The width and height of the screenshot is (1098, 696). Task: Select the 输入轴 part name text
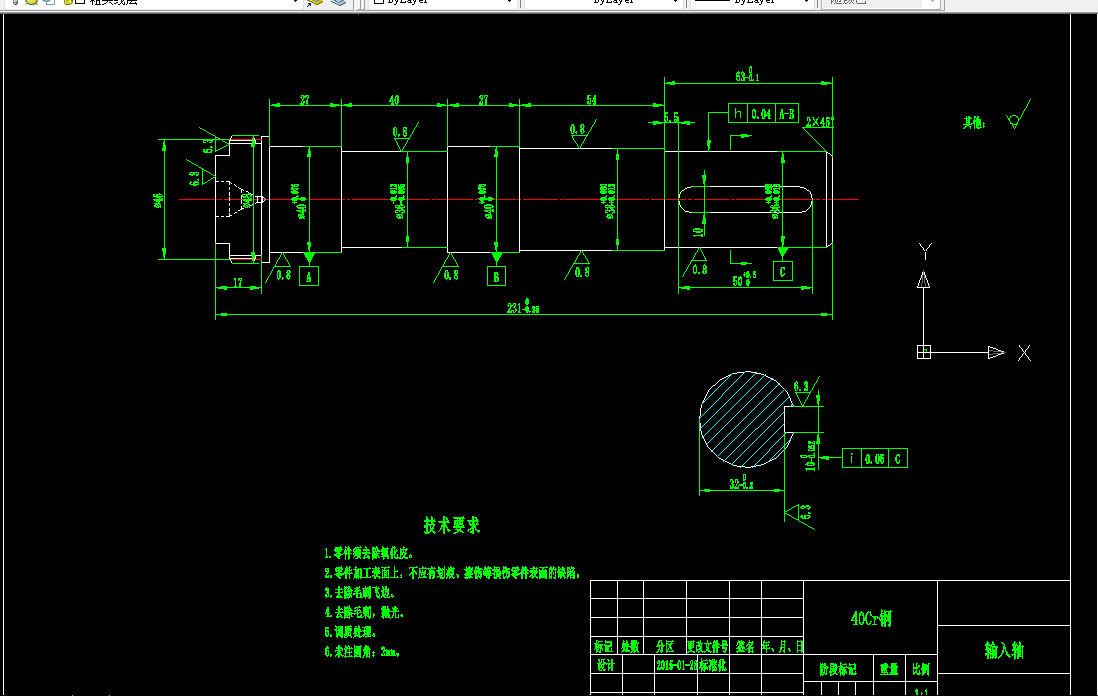click(x=1004, y=650)
